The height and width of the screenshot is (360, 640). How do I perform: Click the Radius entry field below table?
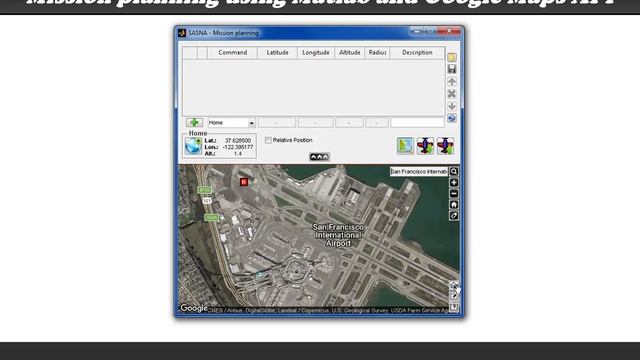pos(377,122)
